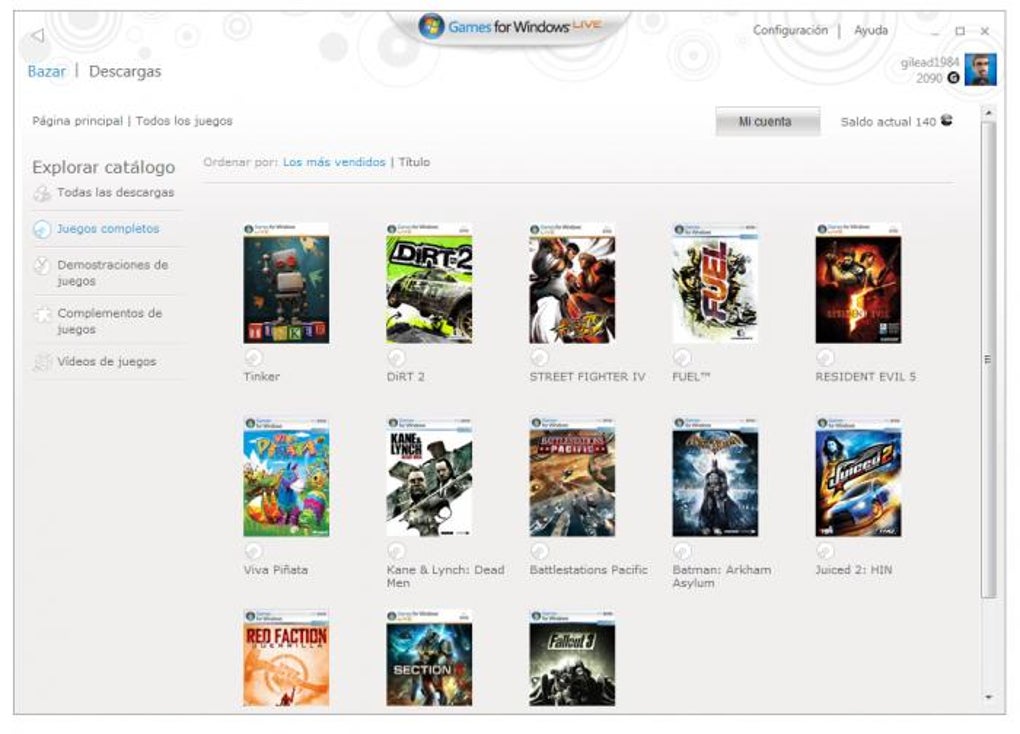Click the STREET FIGHTER IV title text

587,377
